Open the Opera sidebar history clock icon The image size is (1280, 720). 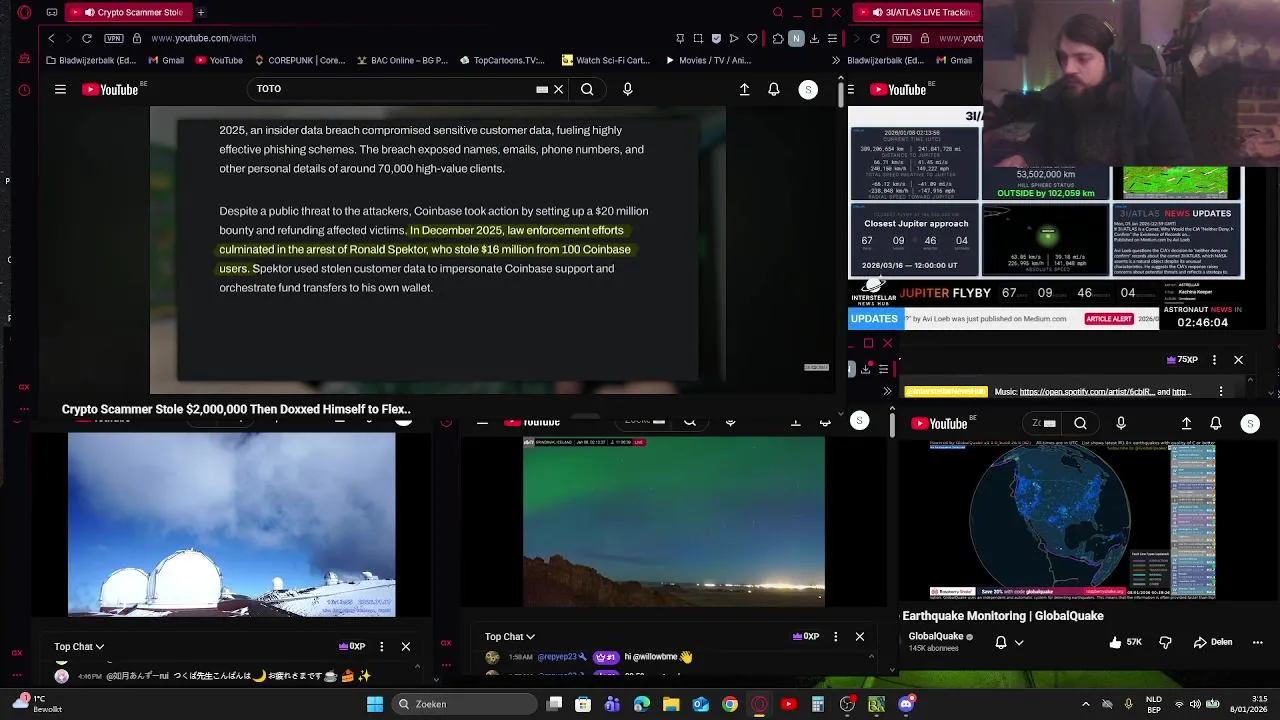(x=24, y=90)
